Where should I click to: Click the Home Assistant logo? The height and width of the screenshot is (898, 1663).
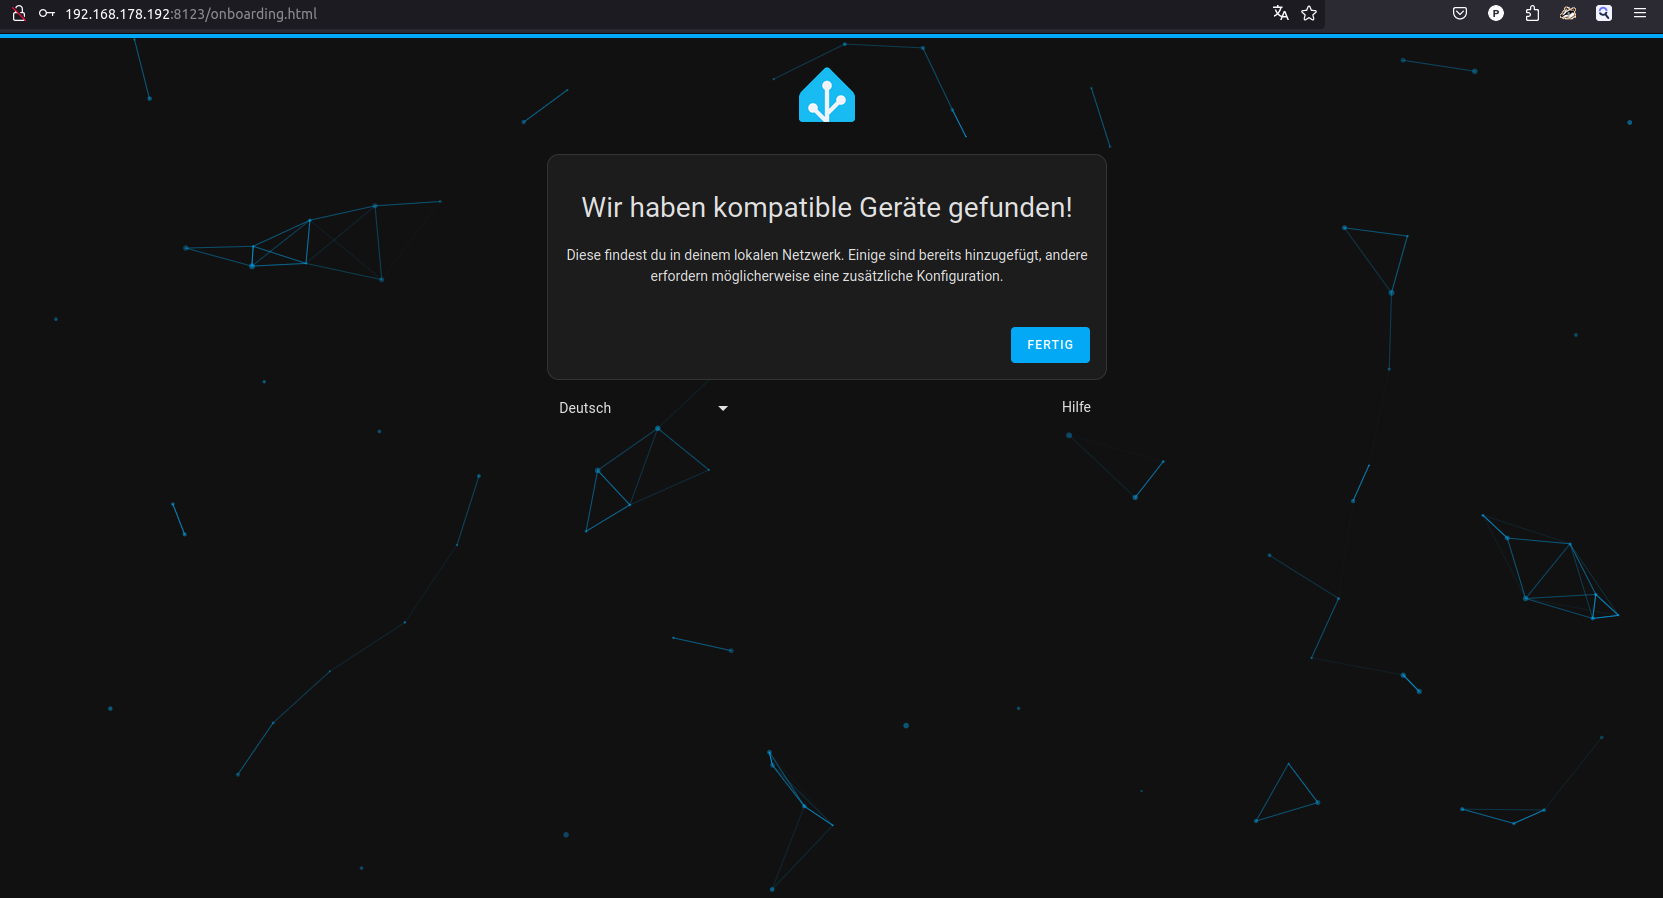point(827,96)
